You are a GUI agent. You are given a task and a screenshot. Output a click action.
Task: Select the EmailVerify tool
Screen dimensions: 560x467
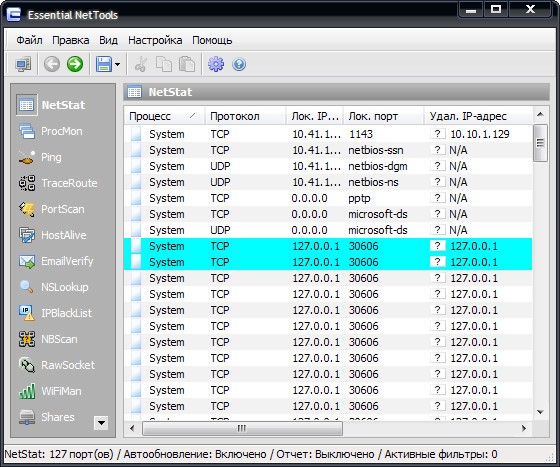pos(56,261)
